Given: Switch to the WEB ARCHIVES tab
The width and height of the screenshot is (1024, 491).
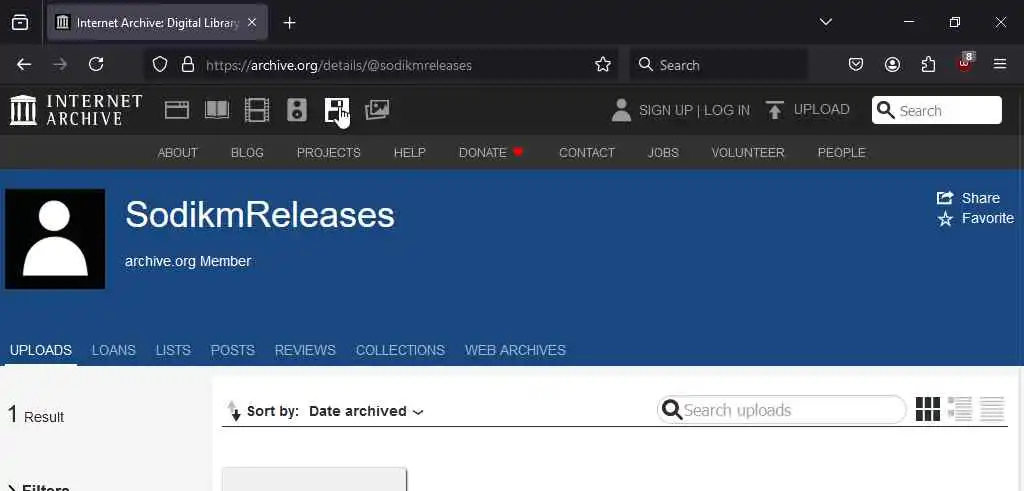Looking at the screenshot, I should 515,351.
